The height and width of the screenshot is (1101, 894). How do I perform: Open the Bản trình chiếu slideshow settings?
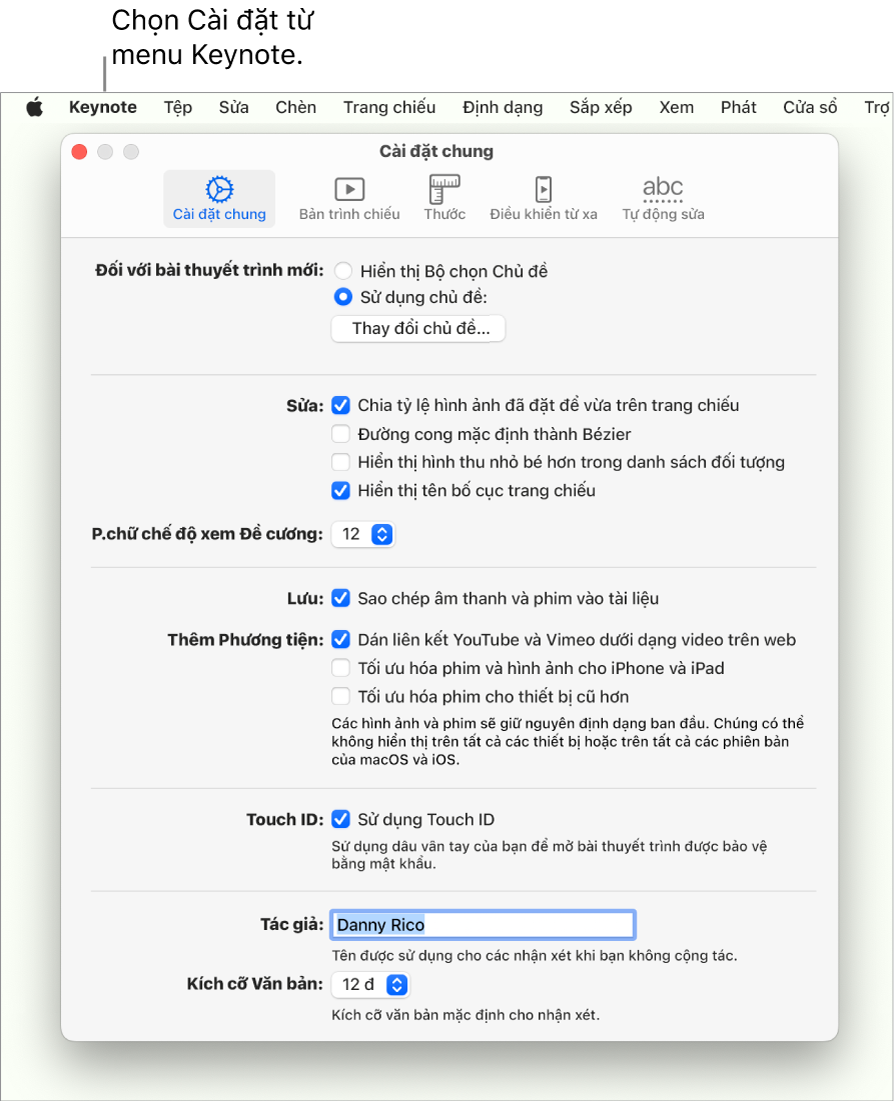pos(349,199)
